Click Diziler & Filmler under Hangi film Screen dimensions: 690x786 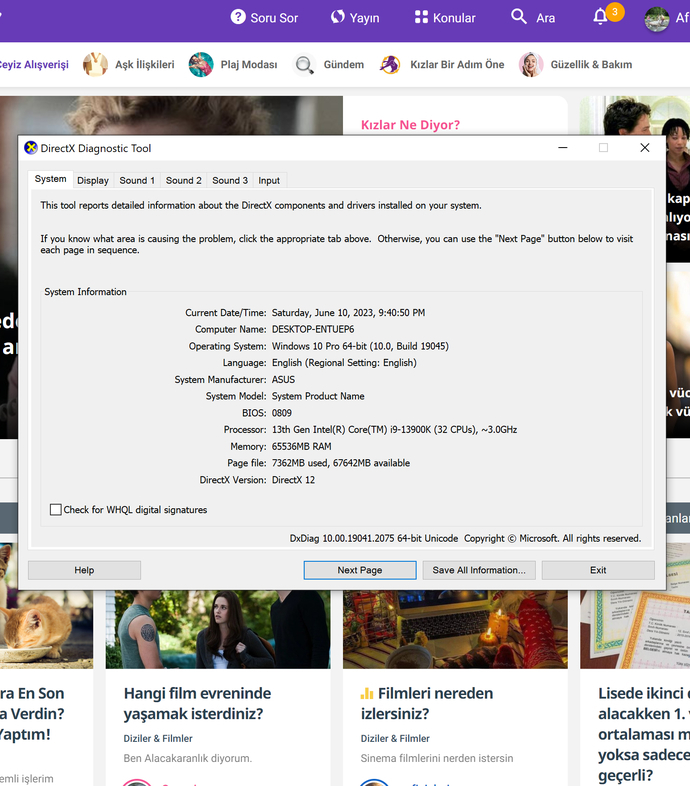tap(158, 738)
